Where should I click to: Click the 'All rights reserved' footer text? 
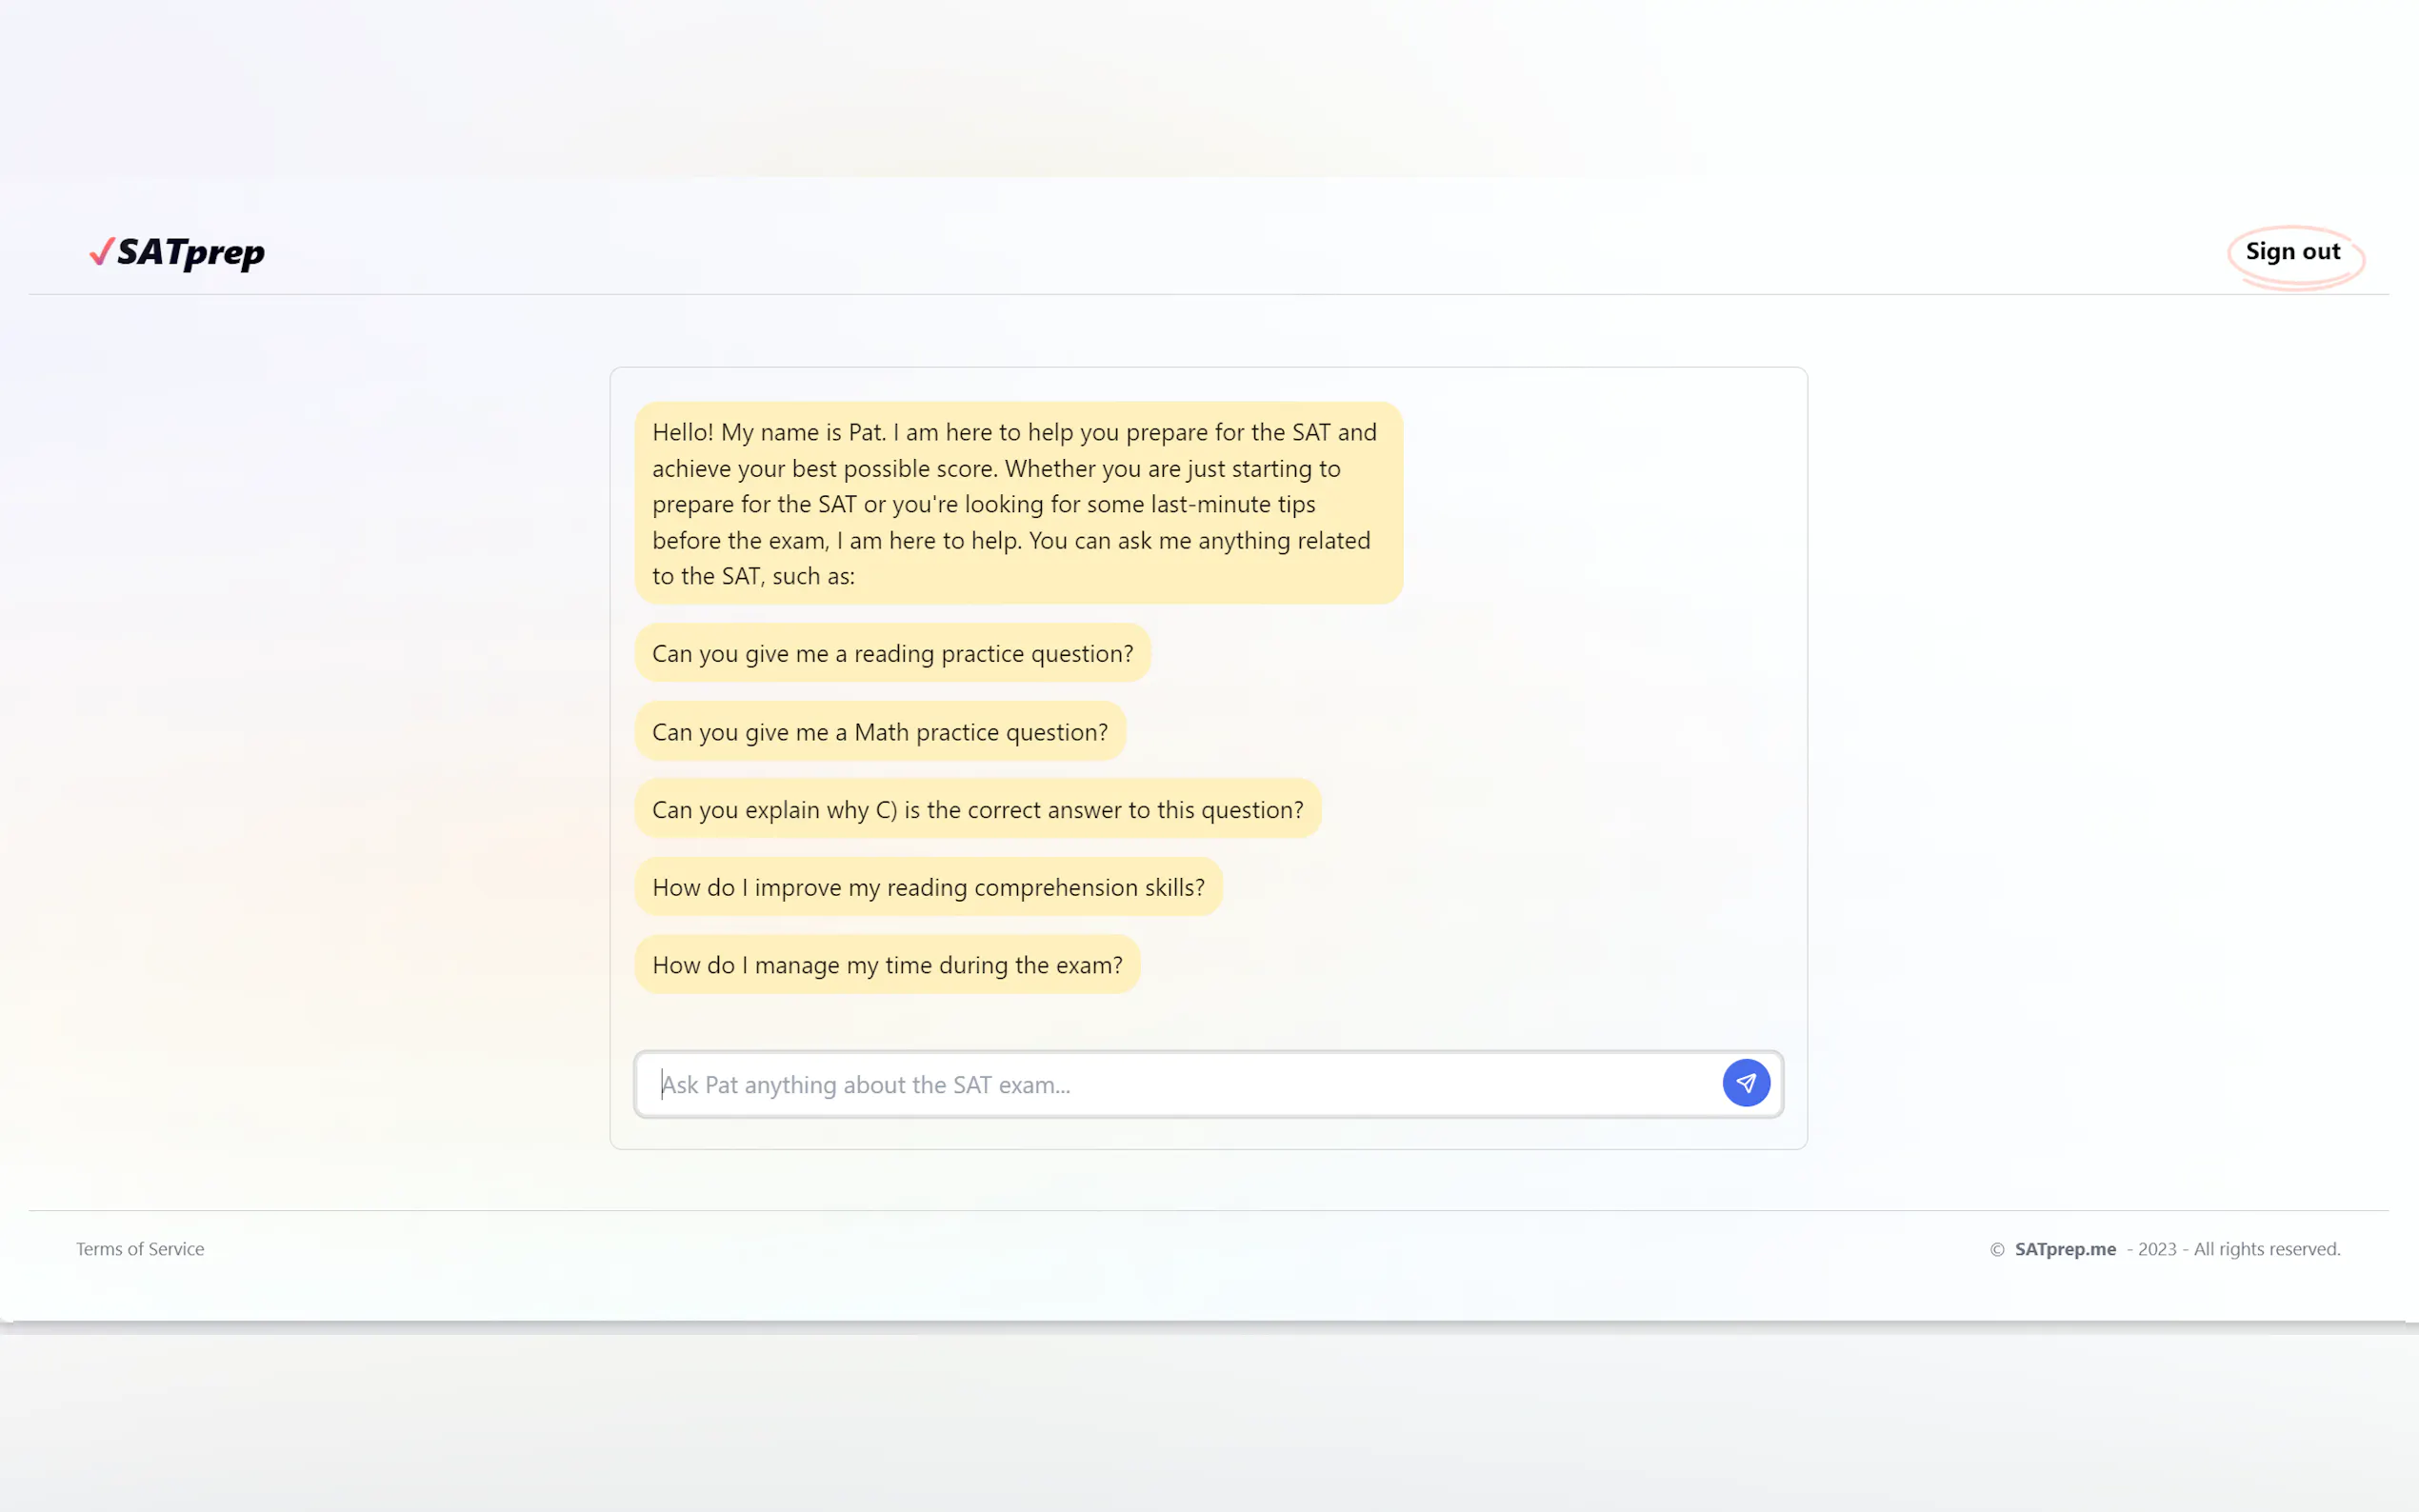[x=2266, y=1249]
